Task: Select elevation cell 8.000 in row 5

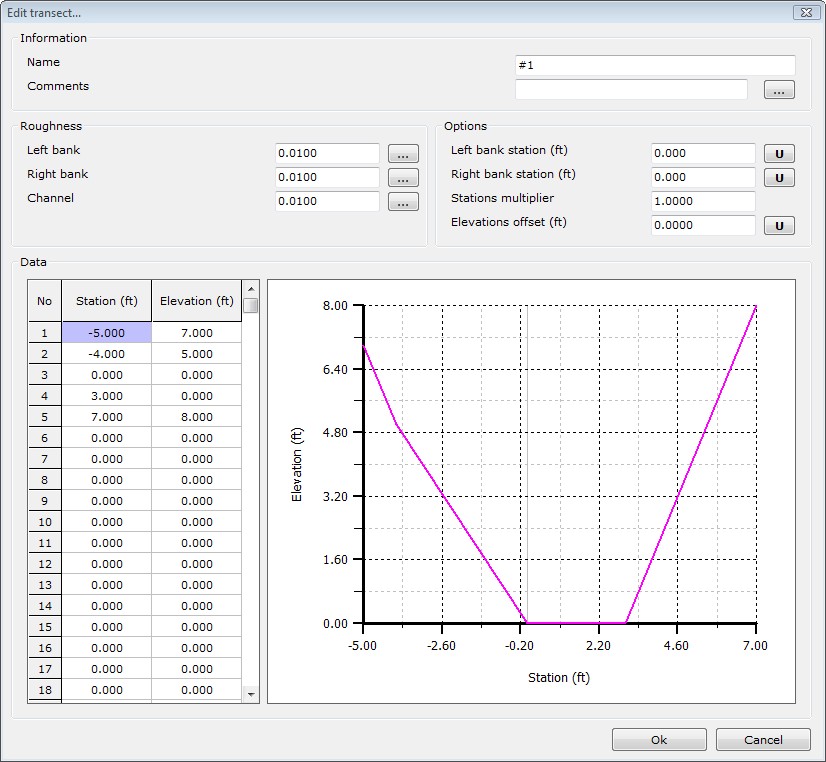Action: [196, 417]
